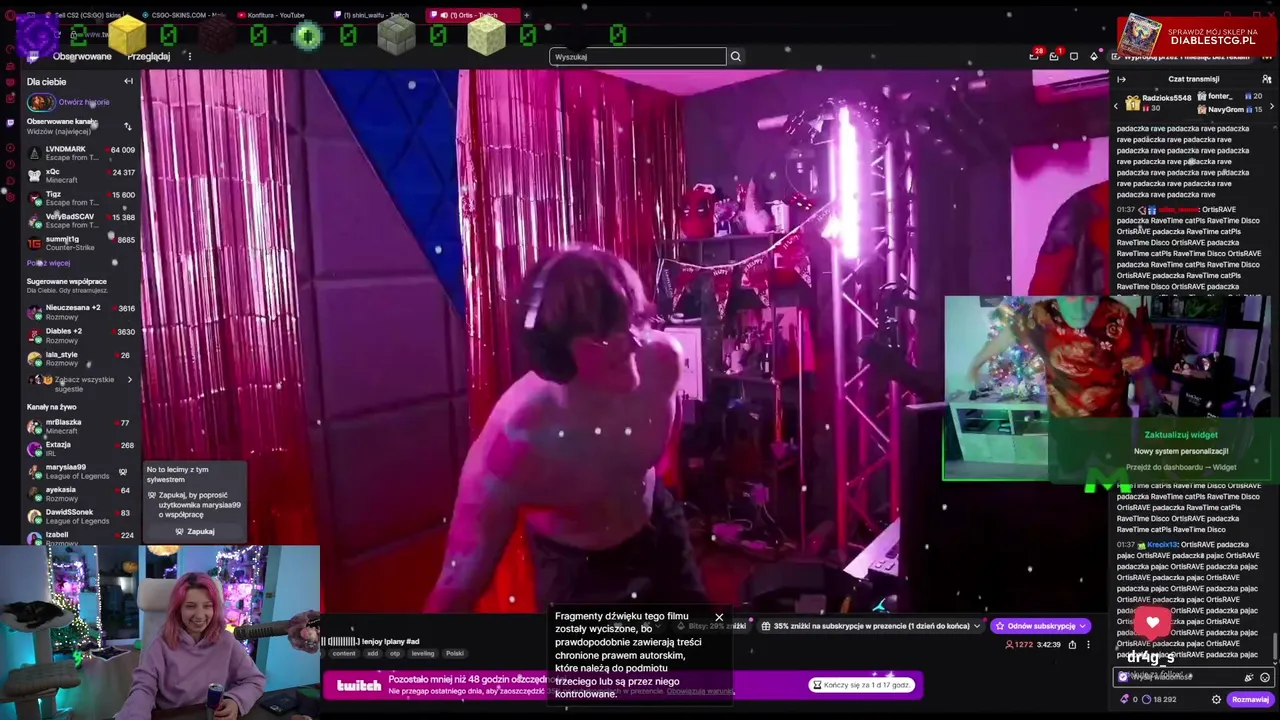The width and height of the screenshot is (1280, 720).
Task: Open the emote picker in chat
Action: coord(1264,677)
